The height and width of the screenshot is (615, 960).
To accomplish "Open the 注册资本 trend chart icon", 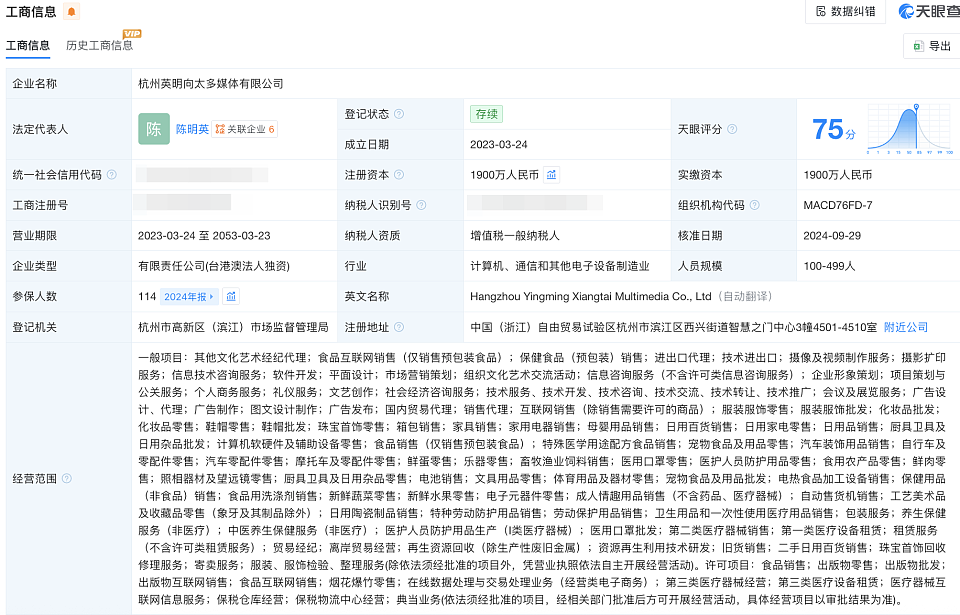I will click(x=552, y=175).
